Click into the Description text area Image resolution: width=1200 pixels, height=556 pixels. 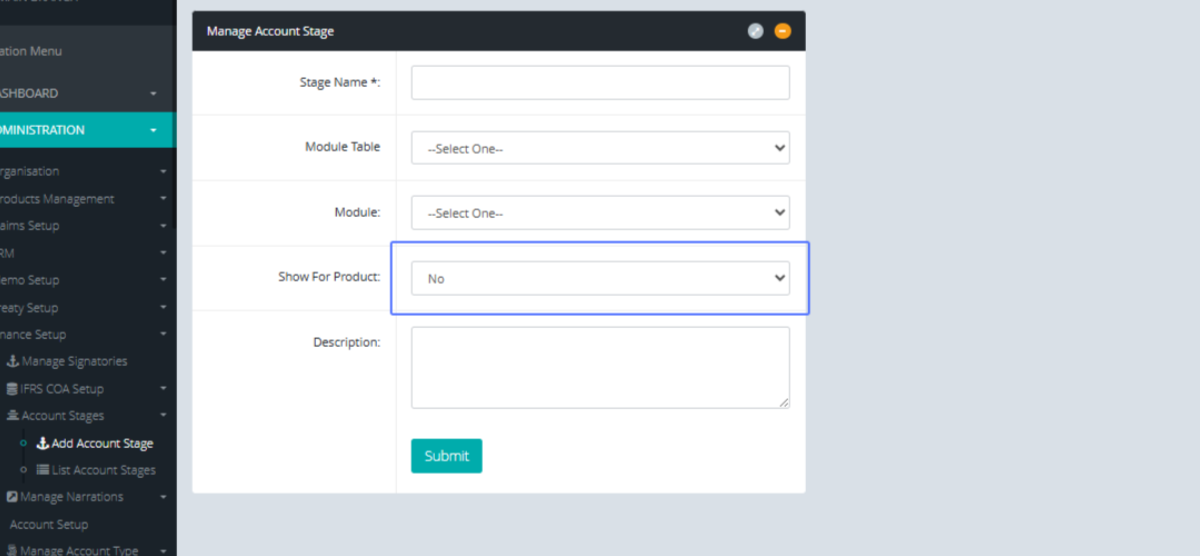click(x=600, y=367)
